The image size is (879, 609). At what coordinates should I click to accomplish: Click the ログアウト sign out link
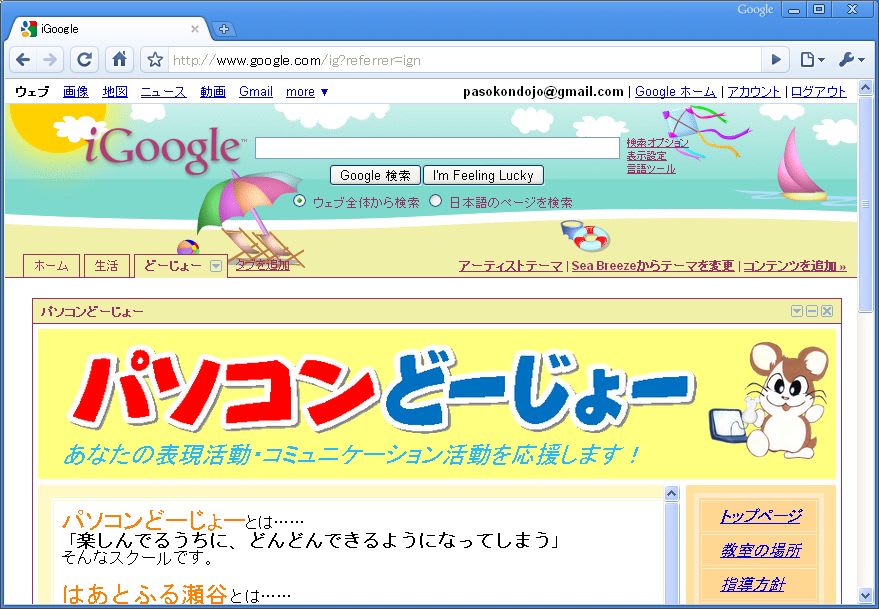(x=818, y=91)
